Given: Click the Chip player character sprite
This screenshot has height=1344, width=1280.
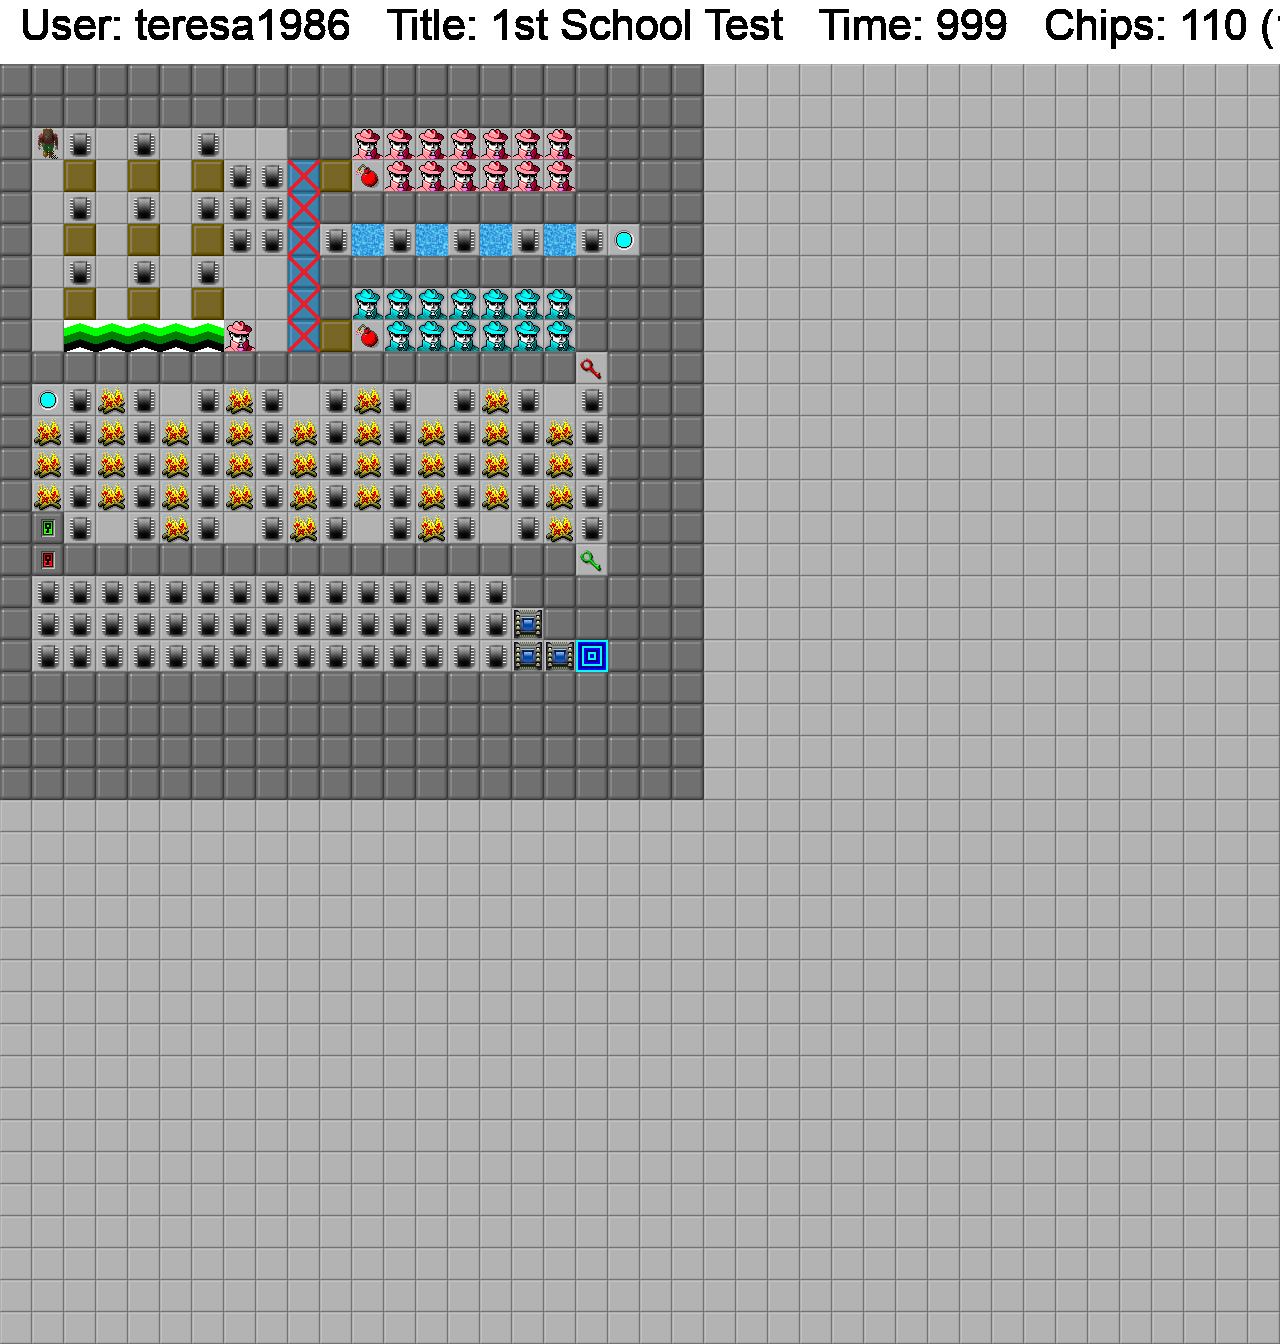Looking at the screenshot, I should click(x=48, y=144).
